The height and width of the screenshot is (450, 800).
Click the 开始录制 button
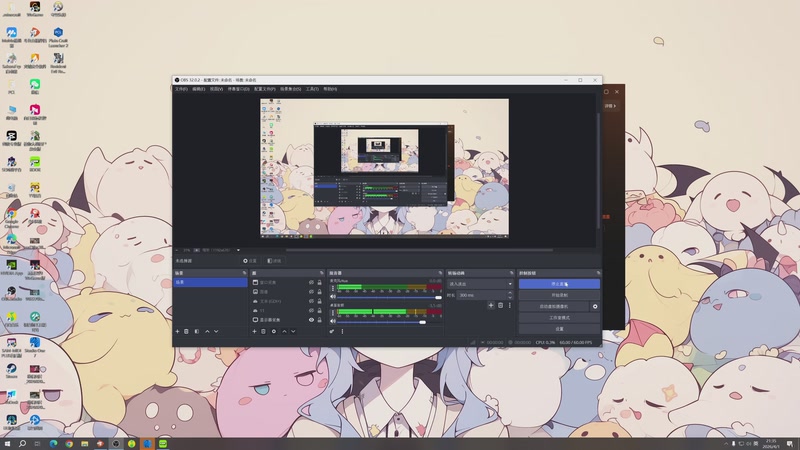tap(559, 295)
